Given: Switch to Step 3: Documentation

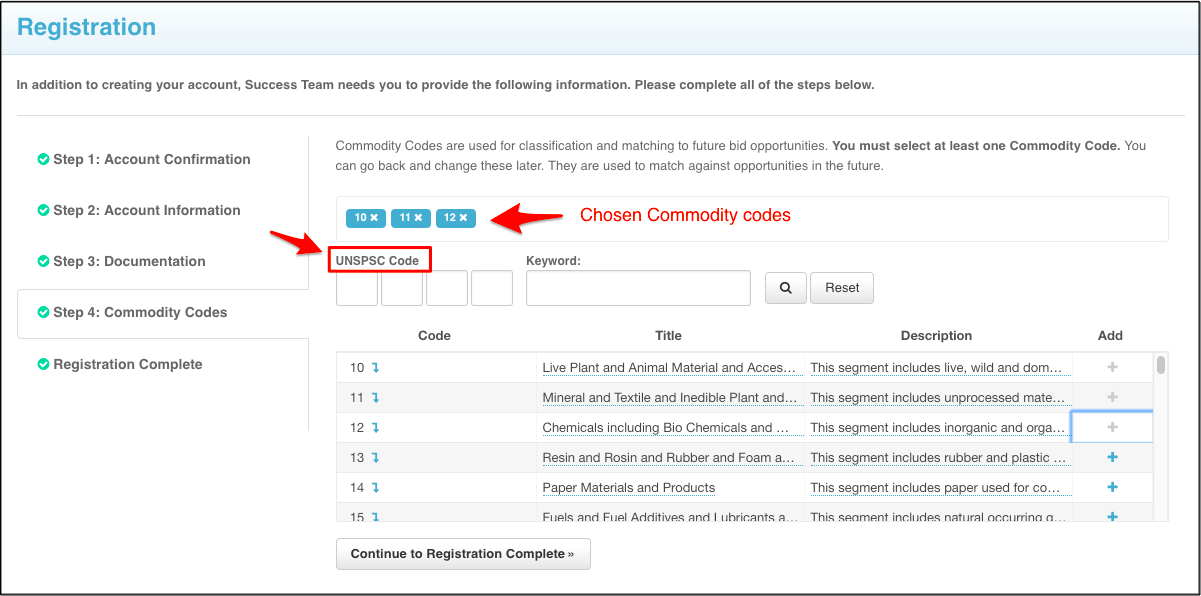Looking at the screenshot, I should (x=129, y=261).
